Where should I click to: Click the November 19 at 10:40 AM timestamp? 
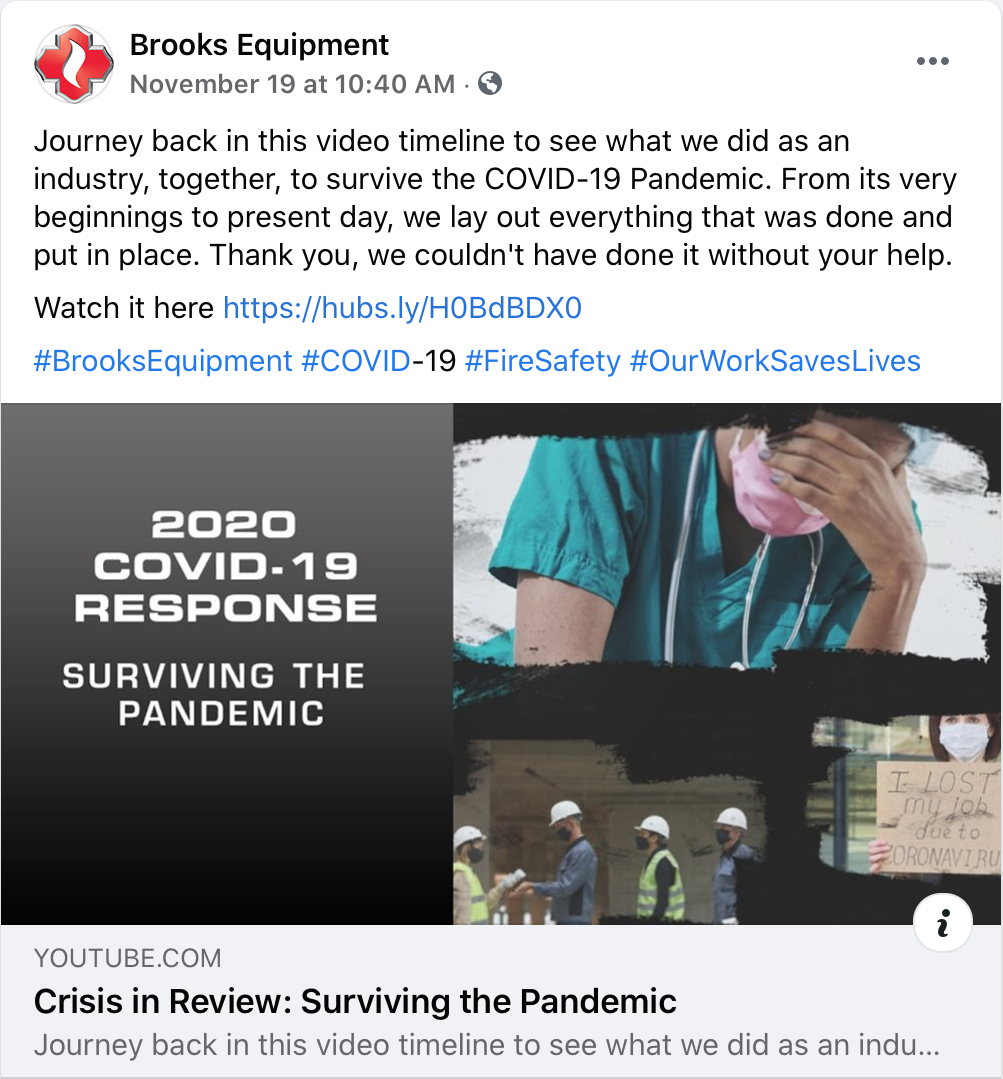tap(292, 84)
